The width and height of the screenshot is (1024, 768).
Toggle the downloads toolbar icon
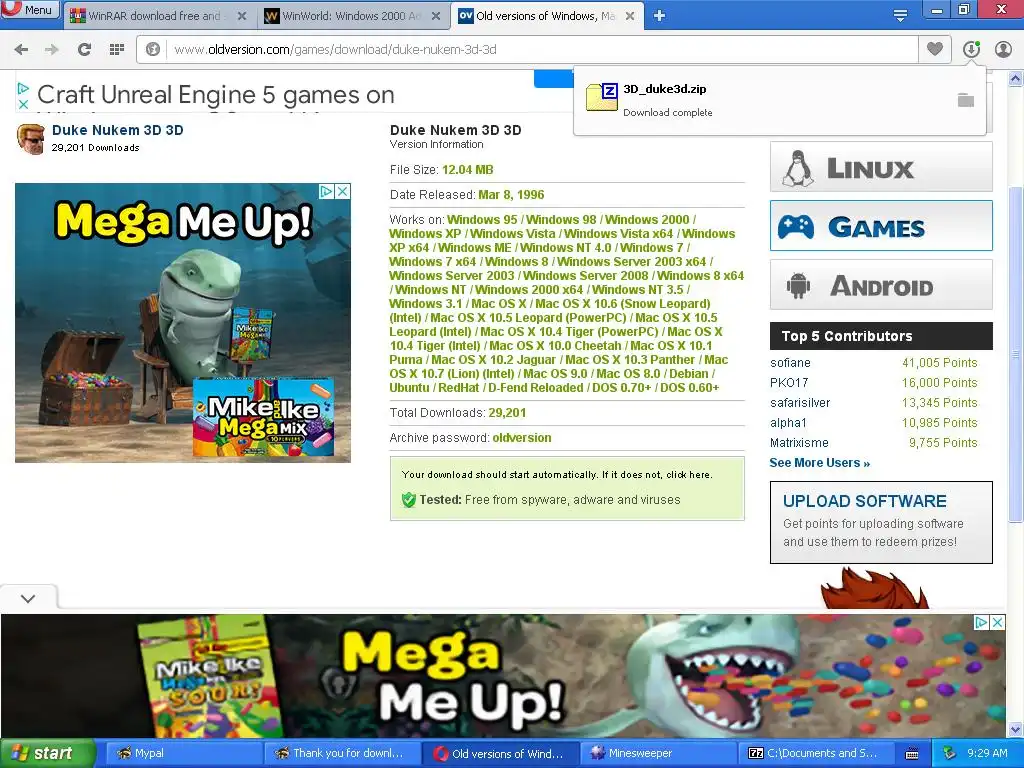(971, 50)
